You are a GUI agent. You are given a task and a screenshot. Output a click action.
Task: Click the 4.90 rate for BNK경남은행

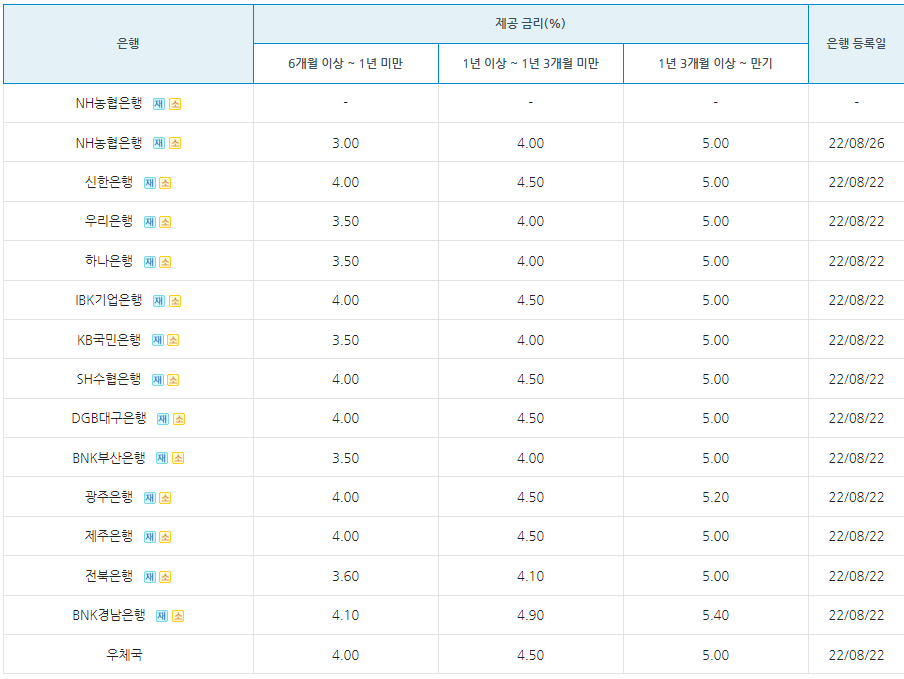click(530, 616)
